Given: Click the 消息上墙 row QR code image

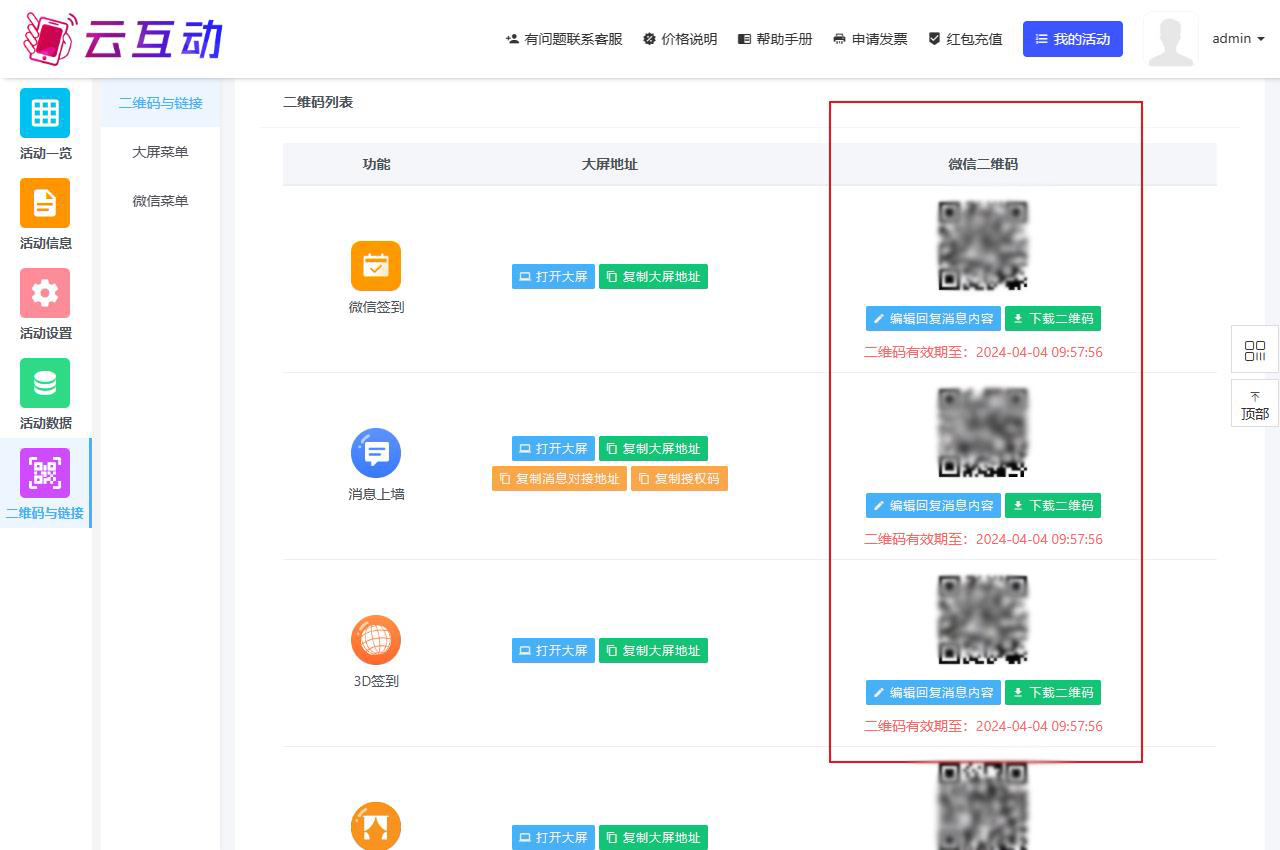Looking at the screenshot, I should (983, 432).
